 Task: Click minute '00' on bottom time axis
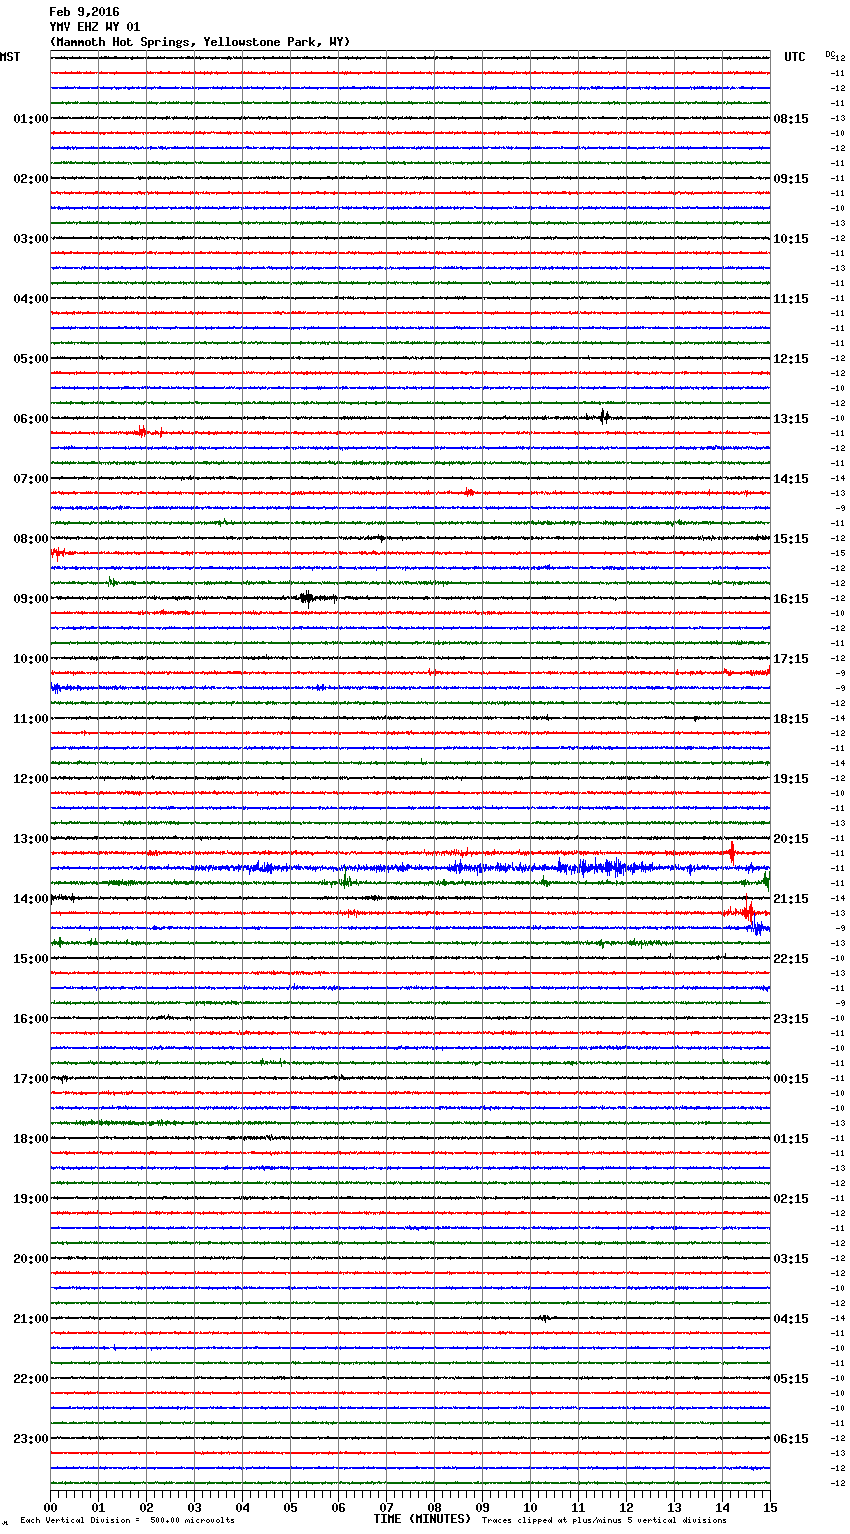pos(51,1507)
